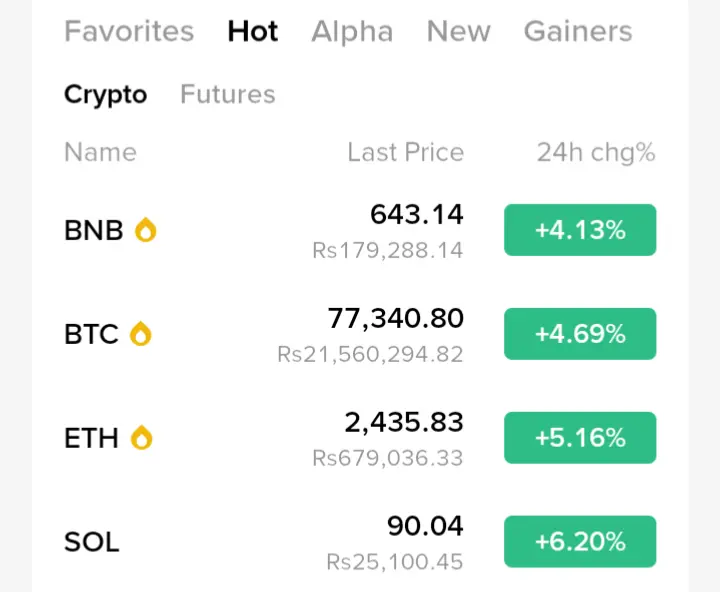This screenshot has height=592, width=720.
Task: Select the Crypto sub-tab
Action: point(105,94)
